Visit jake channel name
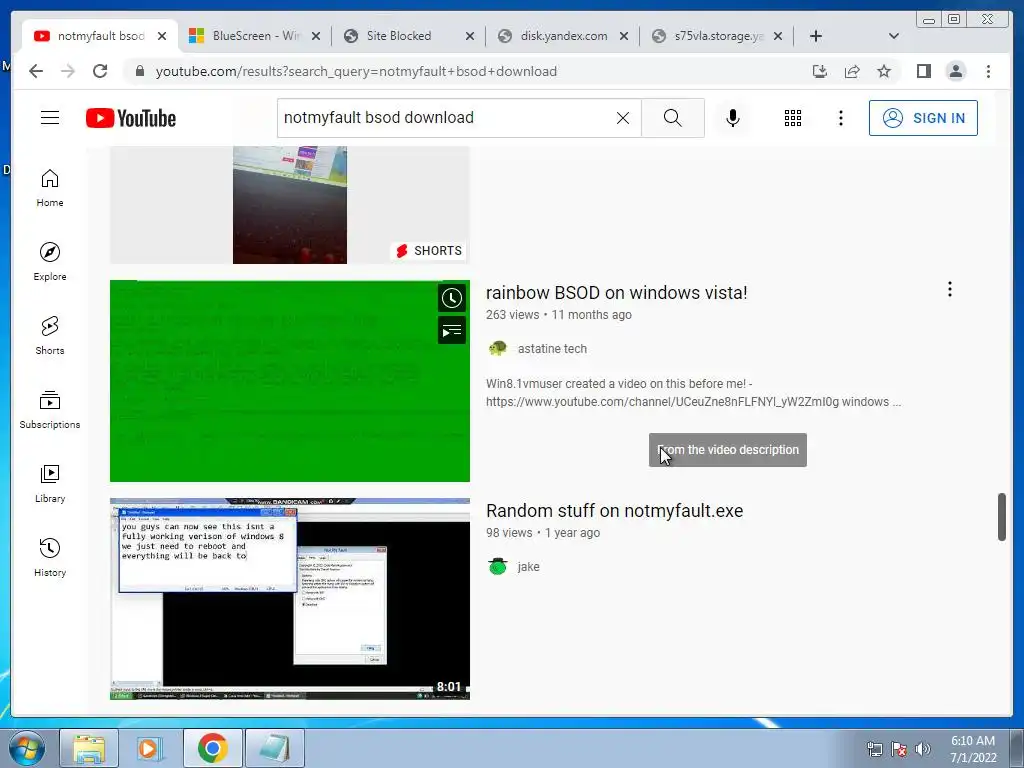This screenshot has width=1024, height=768. 528,567
